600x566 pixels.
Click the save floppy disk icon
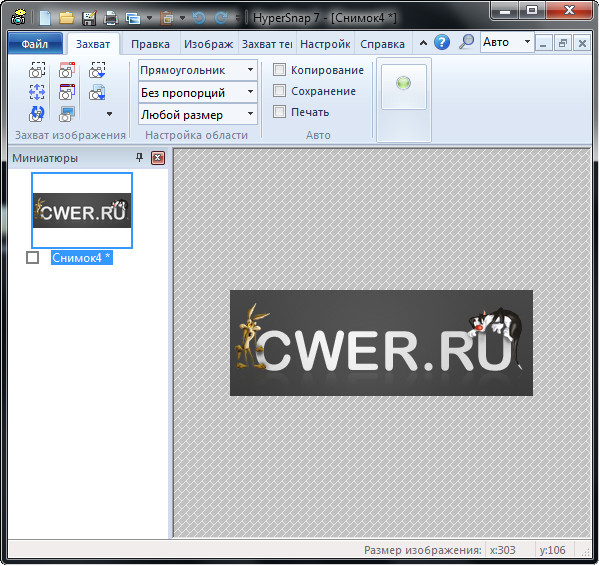(88, 17)
